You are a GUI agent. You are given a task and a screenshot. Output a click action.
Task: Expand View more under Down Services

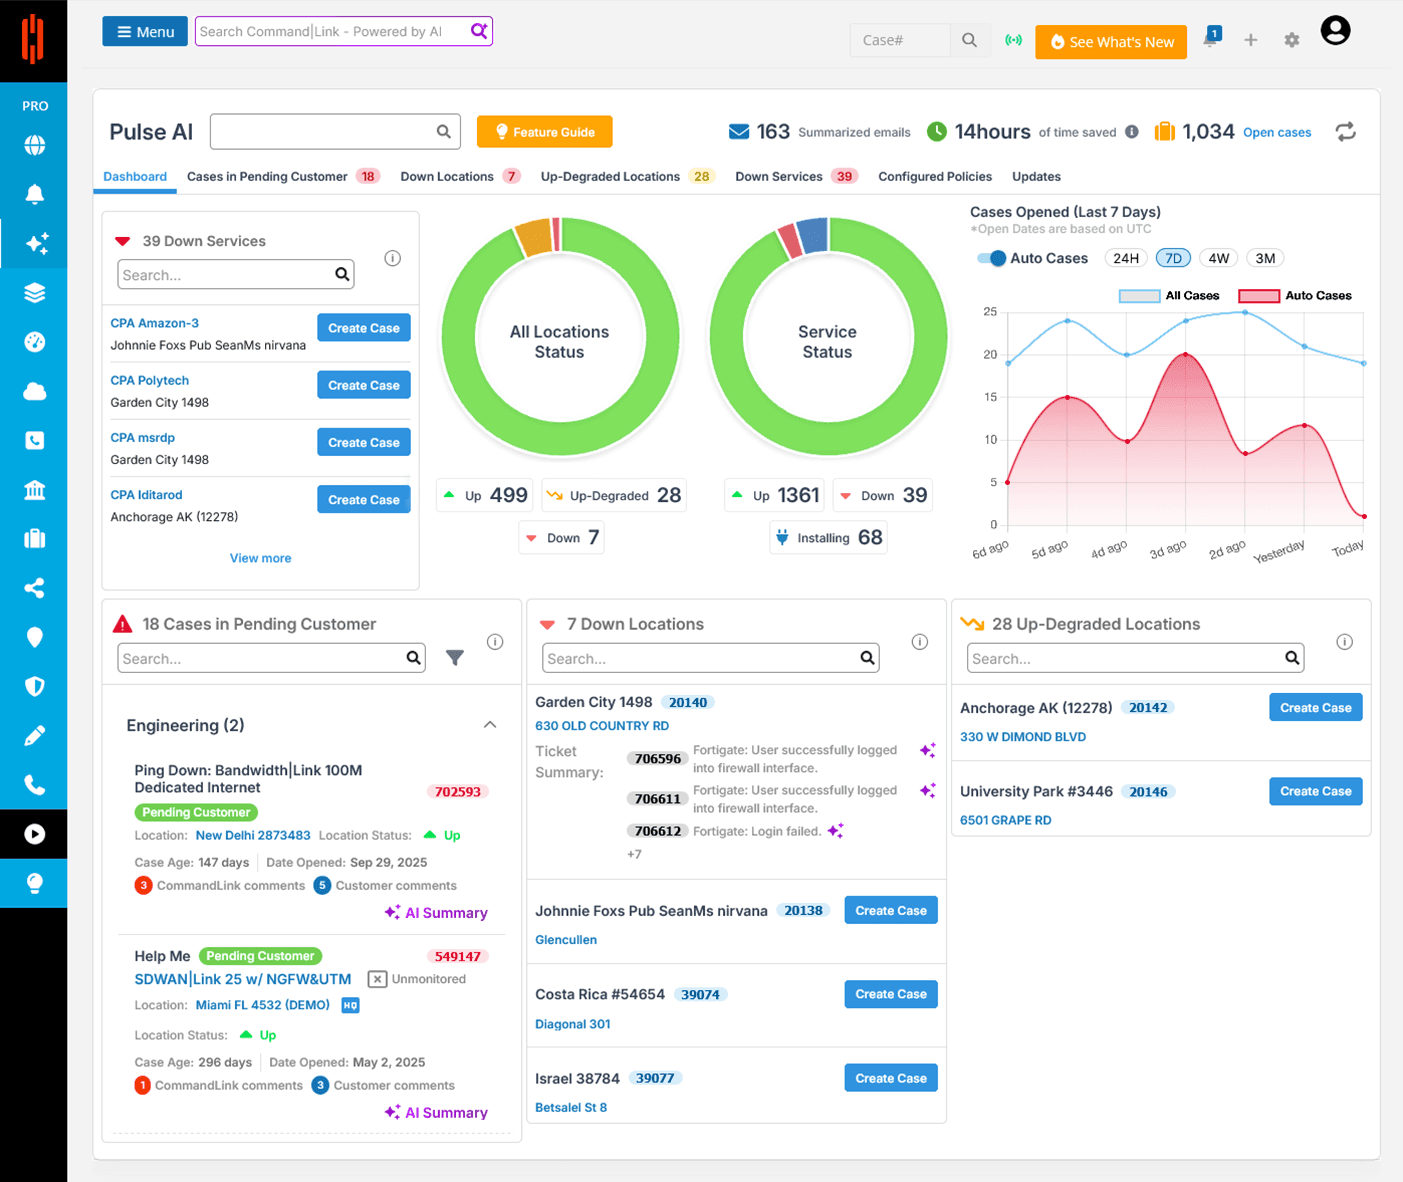coord(260,558)
